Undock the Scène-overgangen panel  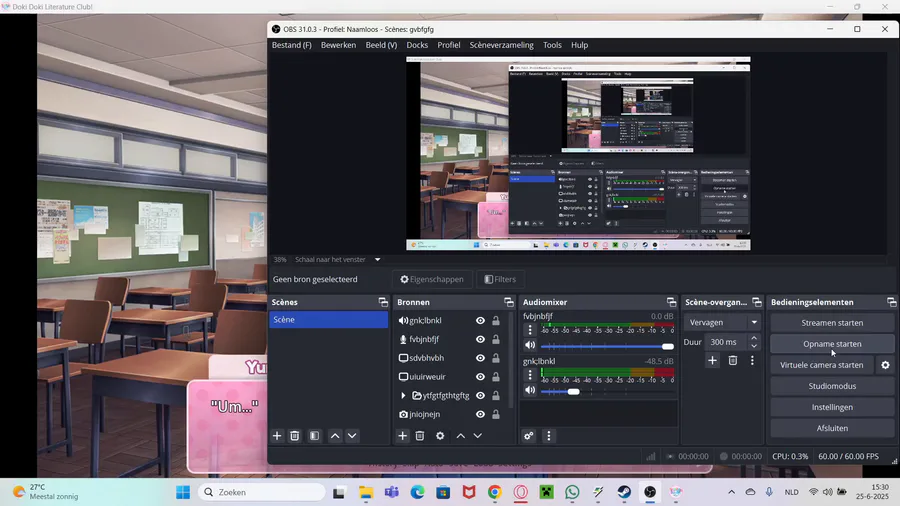point(757,302)
